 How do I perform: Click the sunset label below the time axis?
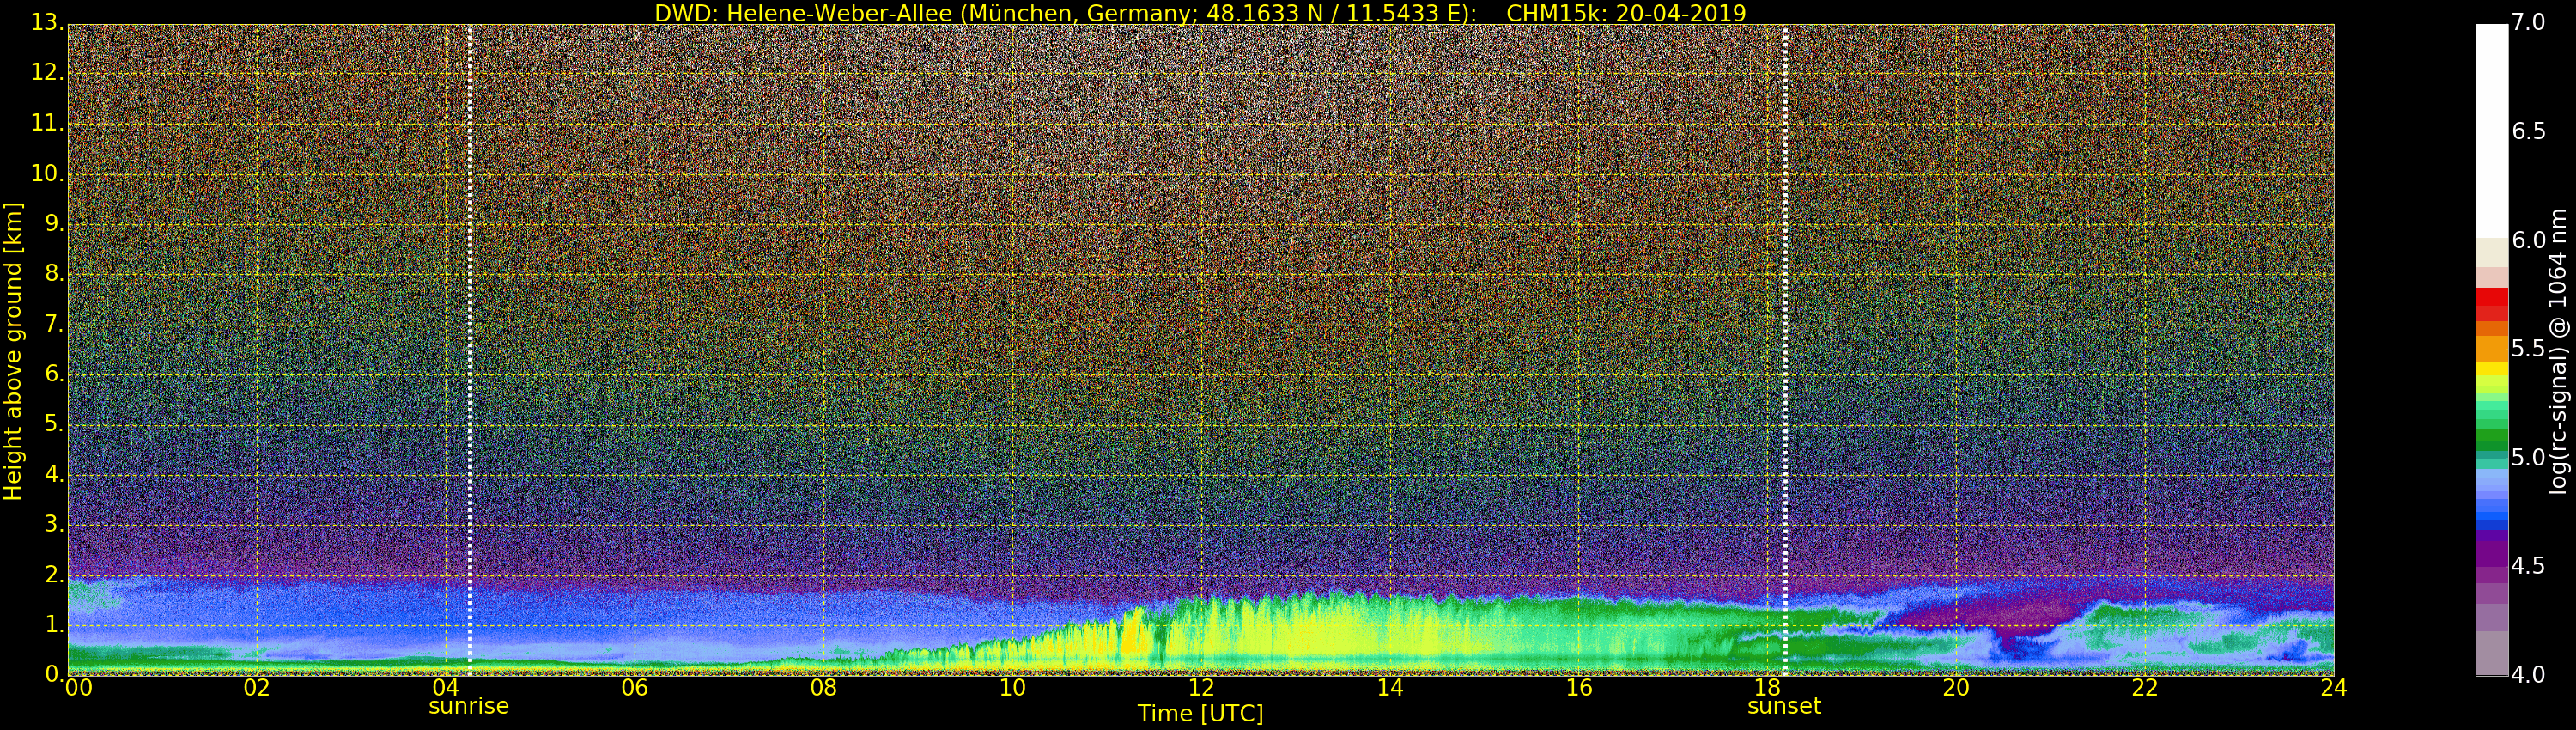(1783, 706)
